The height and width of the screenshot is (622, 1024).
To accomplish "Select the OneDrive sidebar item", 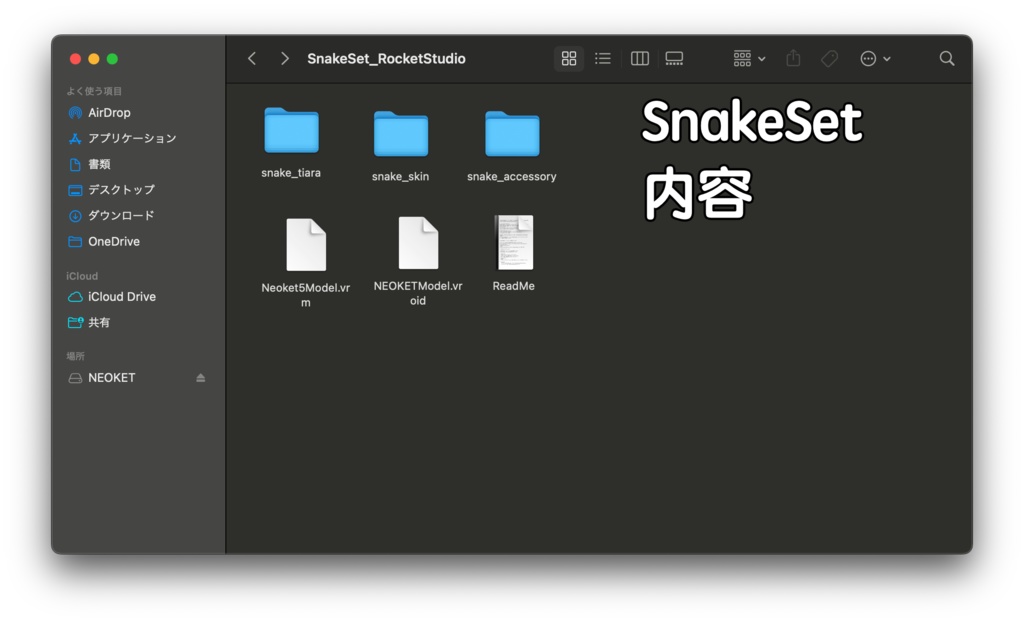I will 113,241.
